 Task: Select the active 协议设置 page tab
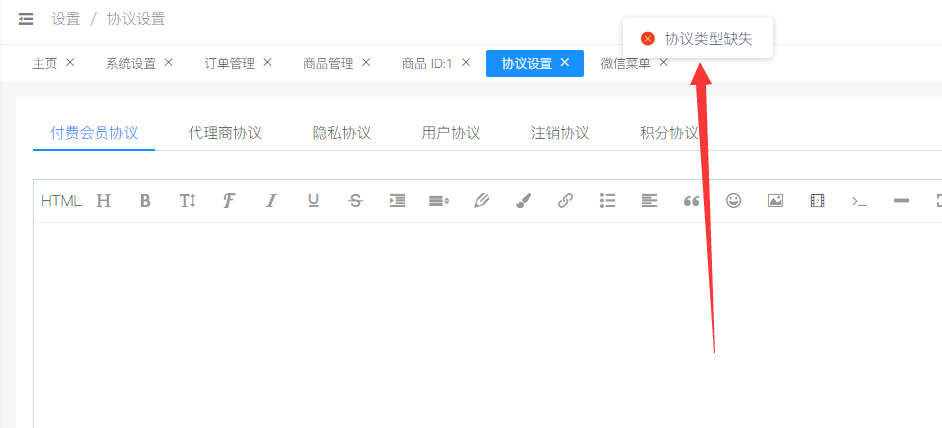[x=535, y=63]
